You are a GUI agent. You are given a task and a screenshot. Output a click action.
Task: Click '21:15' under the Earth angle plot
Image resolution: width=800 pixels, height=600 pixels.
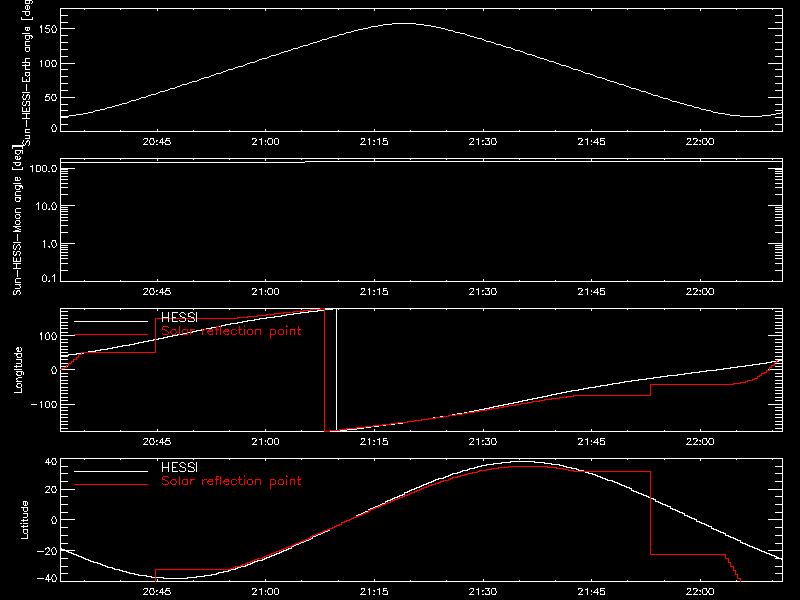(x=374, y=142)
